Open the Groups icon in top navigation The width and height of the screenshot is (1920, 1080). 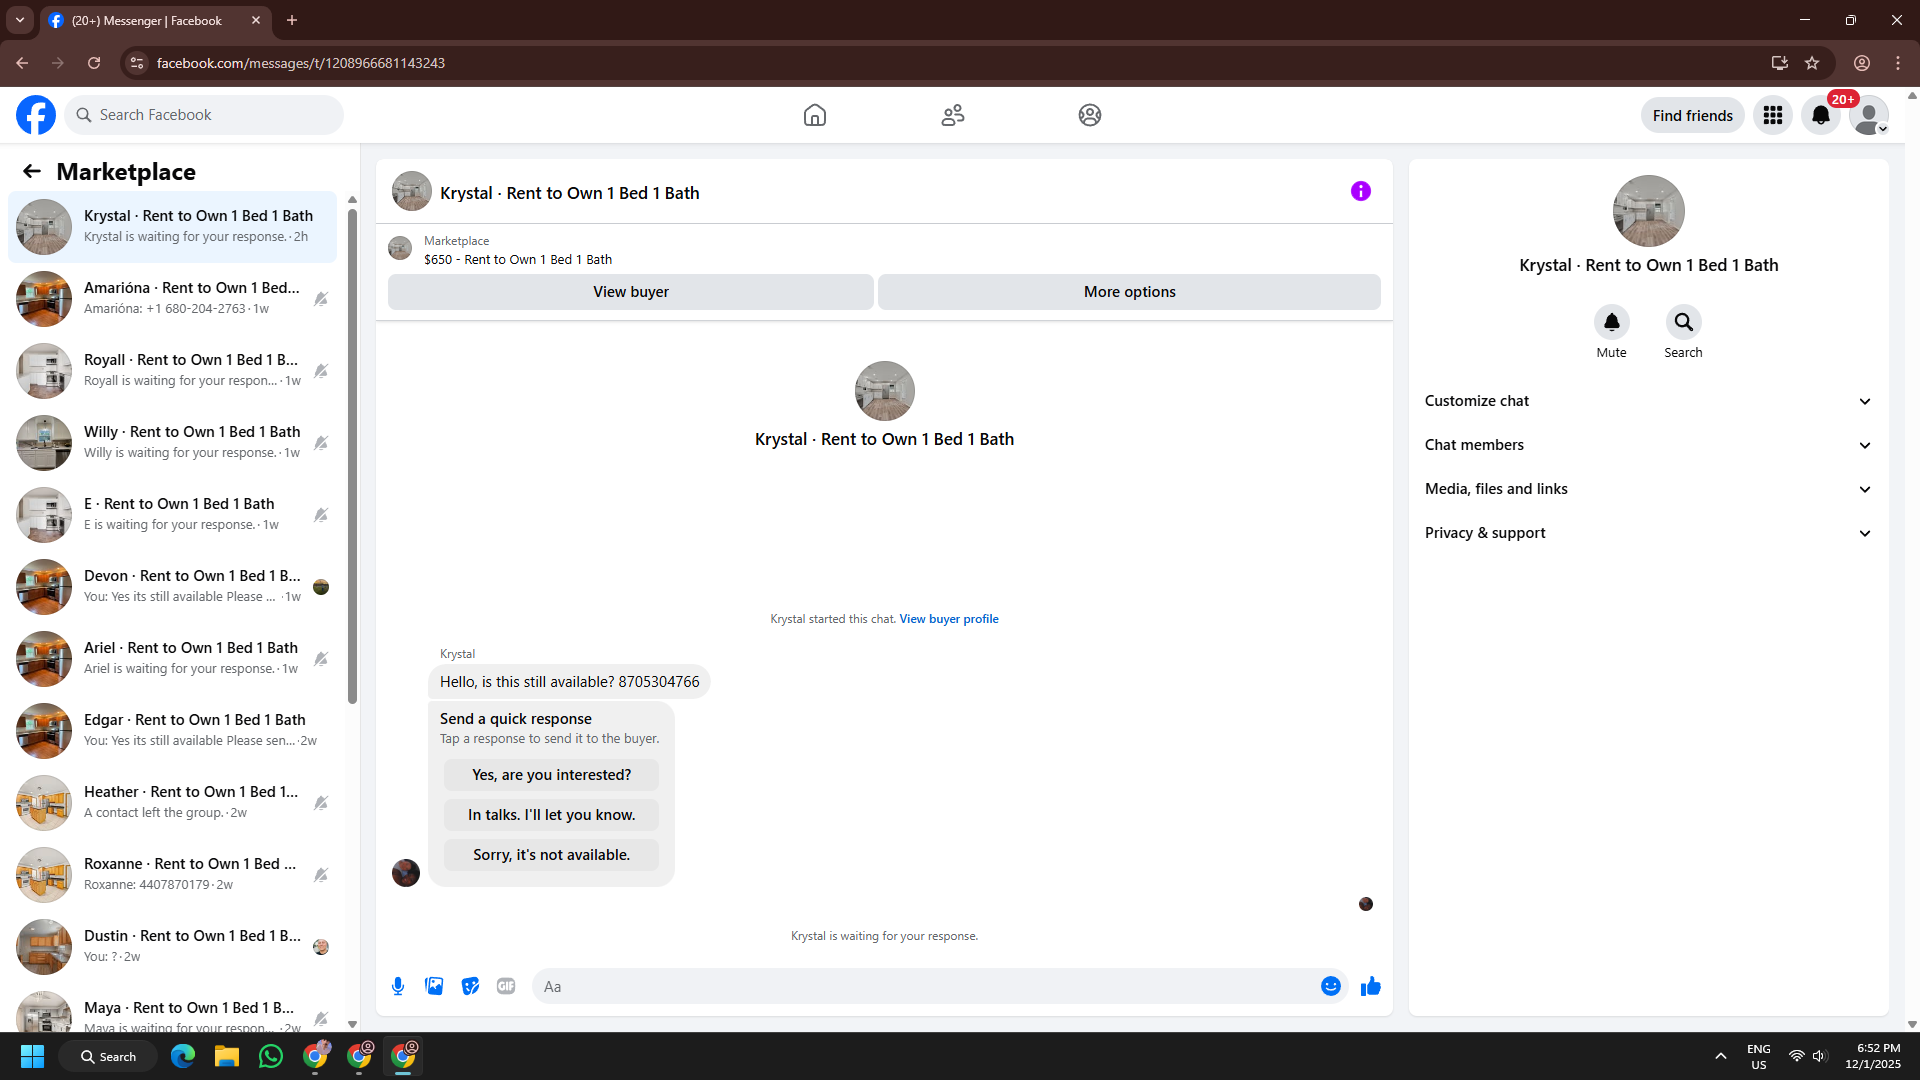click(x=1090, y=115)
